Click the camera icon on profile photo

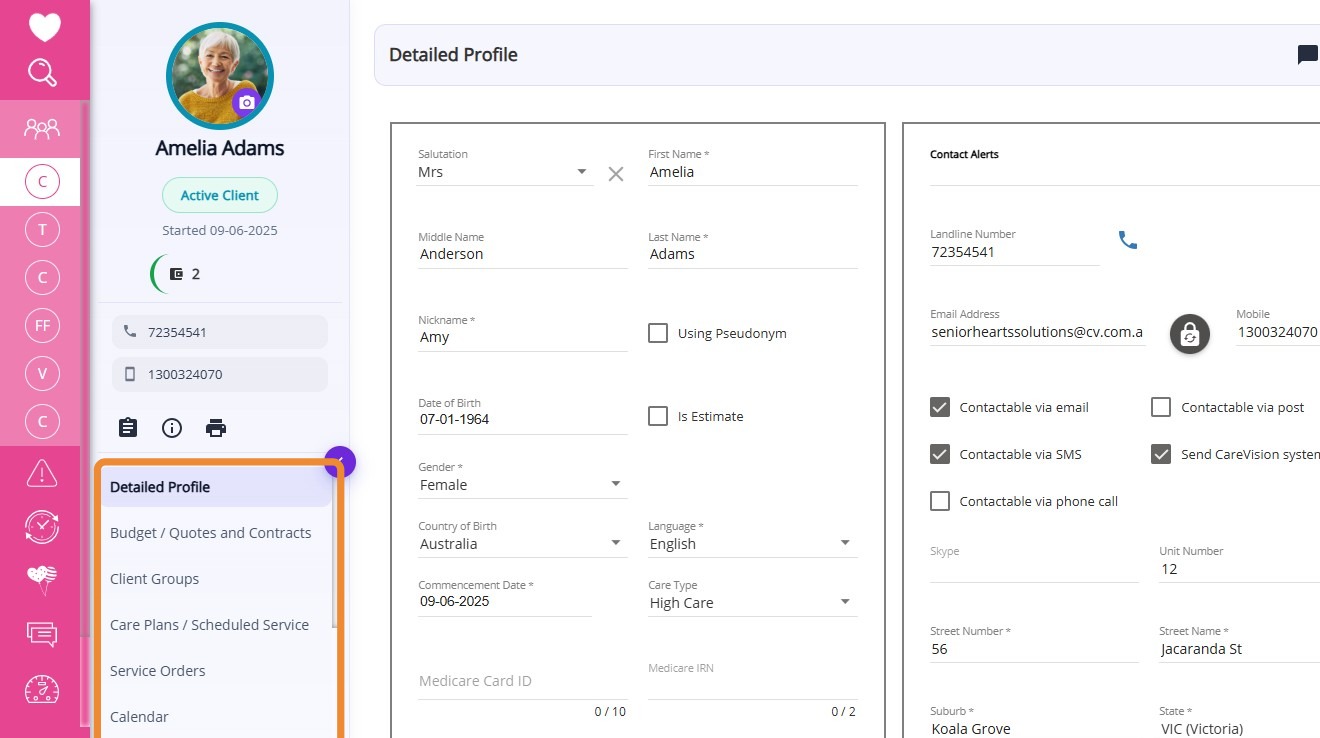[x=246, y=102]
